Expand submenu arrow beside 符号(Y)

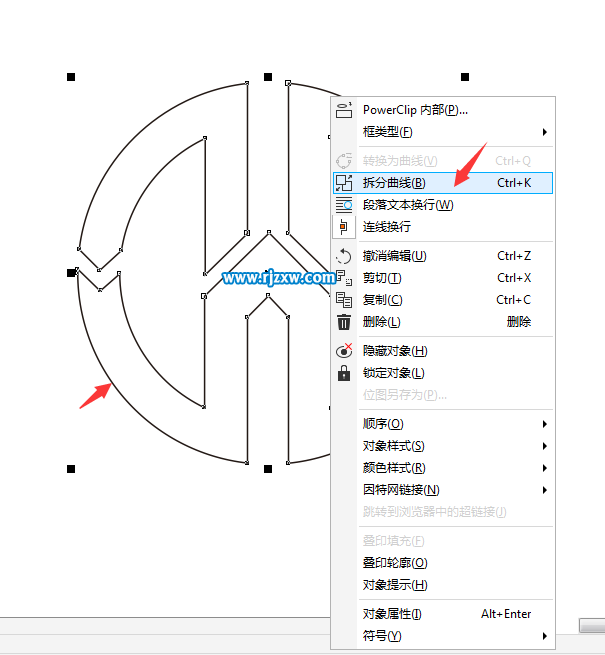544,636
